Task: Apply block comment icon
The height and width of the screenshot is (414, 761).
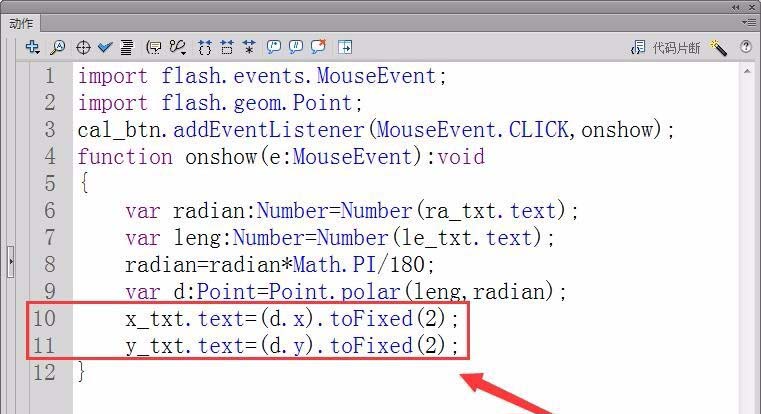Action: coord(274,47)
